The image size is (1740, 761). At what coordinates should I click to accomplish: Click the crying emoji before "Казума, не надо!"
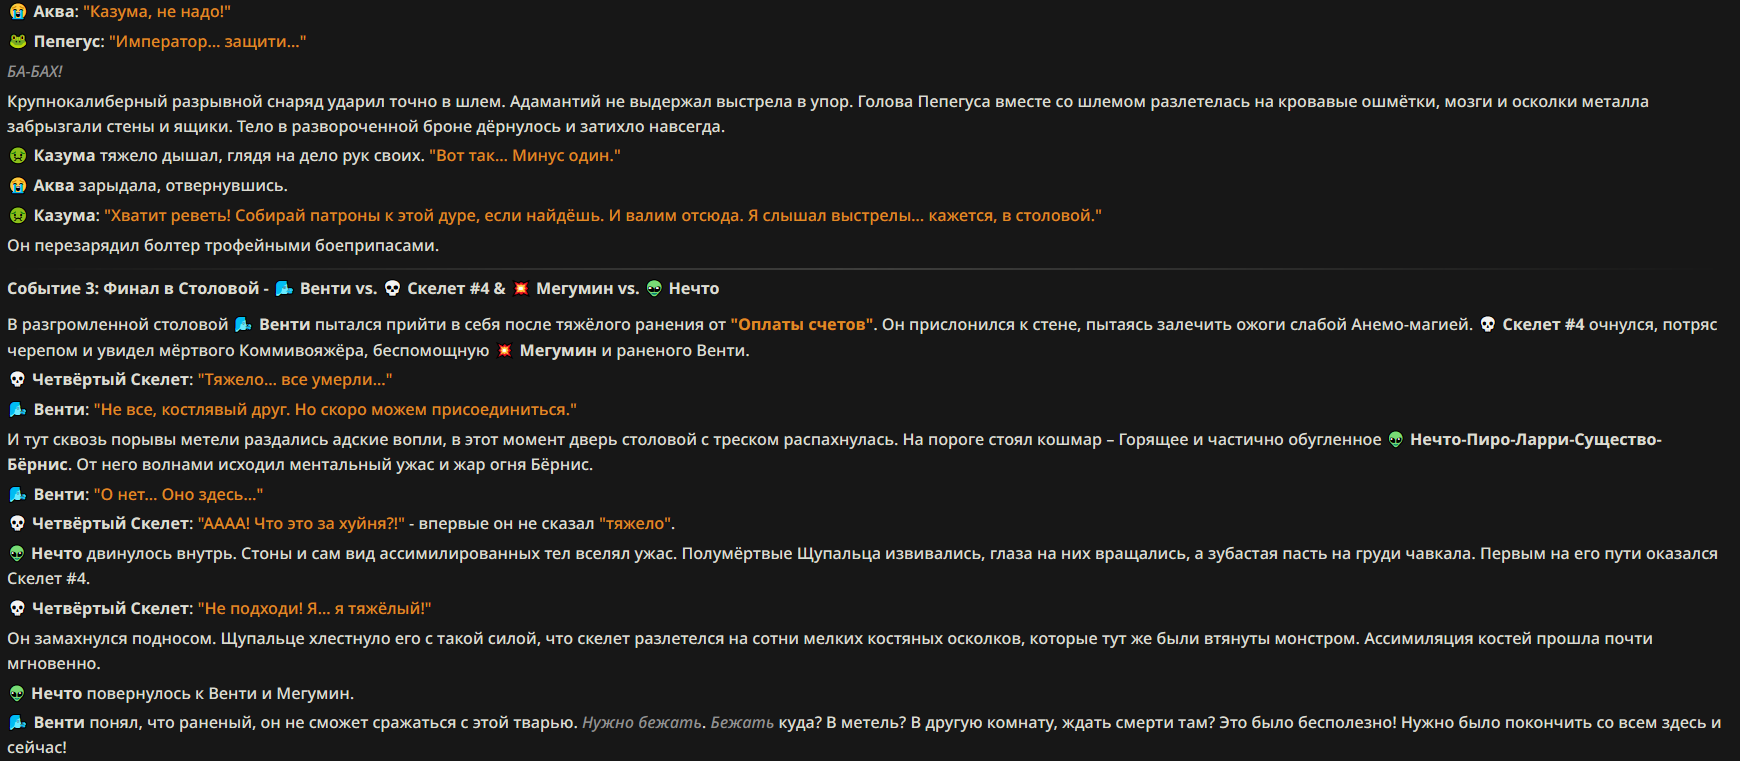17,12
